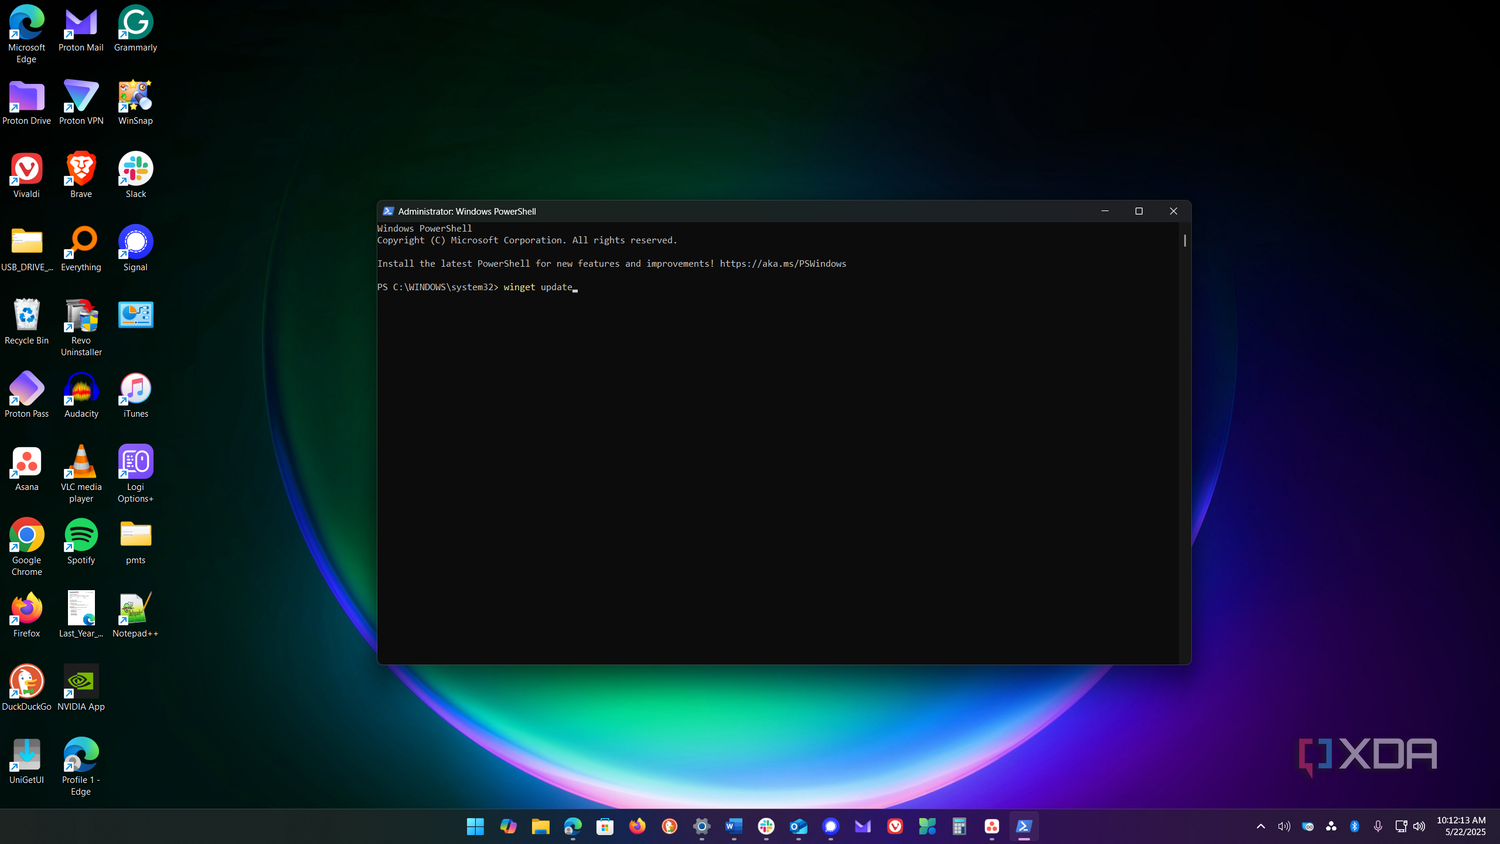Click the WinSnap desktop icon
The width and height of the screenshot is (1500, 844).
(135, 102)
